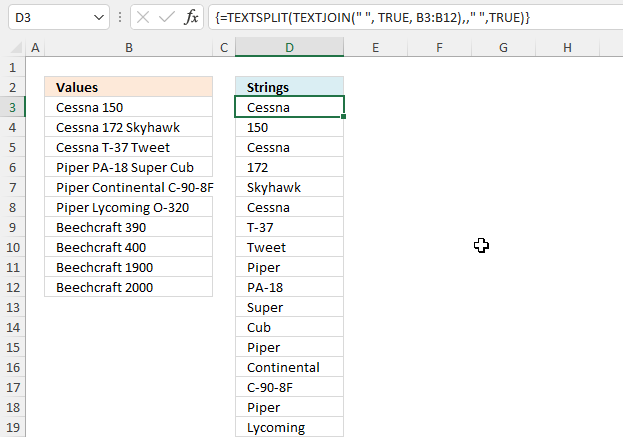The width and height of the screenshot is (623, 437).
Task: Select row 19 header
Action: (x=13, y=427)
